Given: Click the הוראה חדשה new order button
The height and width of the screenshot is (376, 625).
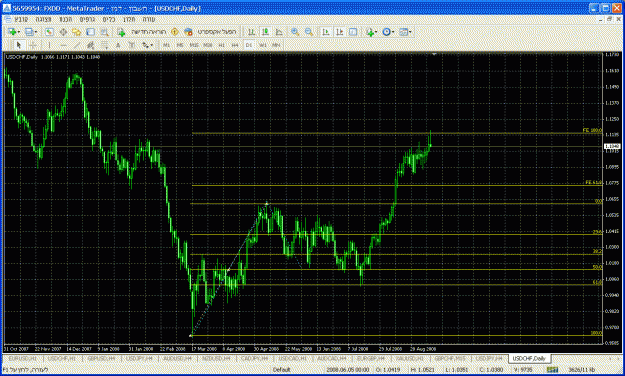Looking at the screenshot, I should click(148, 32).
